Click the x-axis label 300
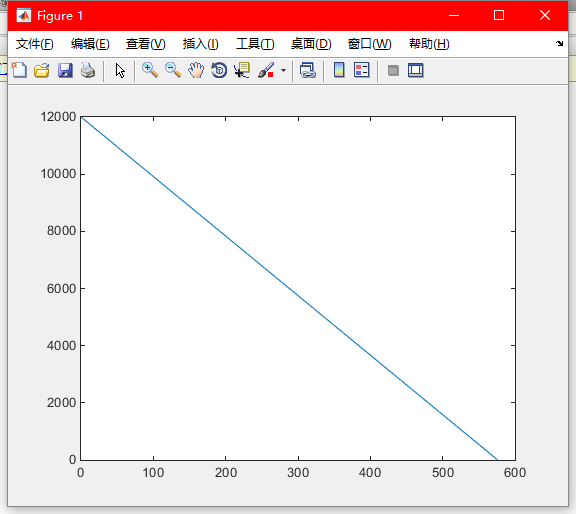 (x=298, y=472)
